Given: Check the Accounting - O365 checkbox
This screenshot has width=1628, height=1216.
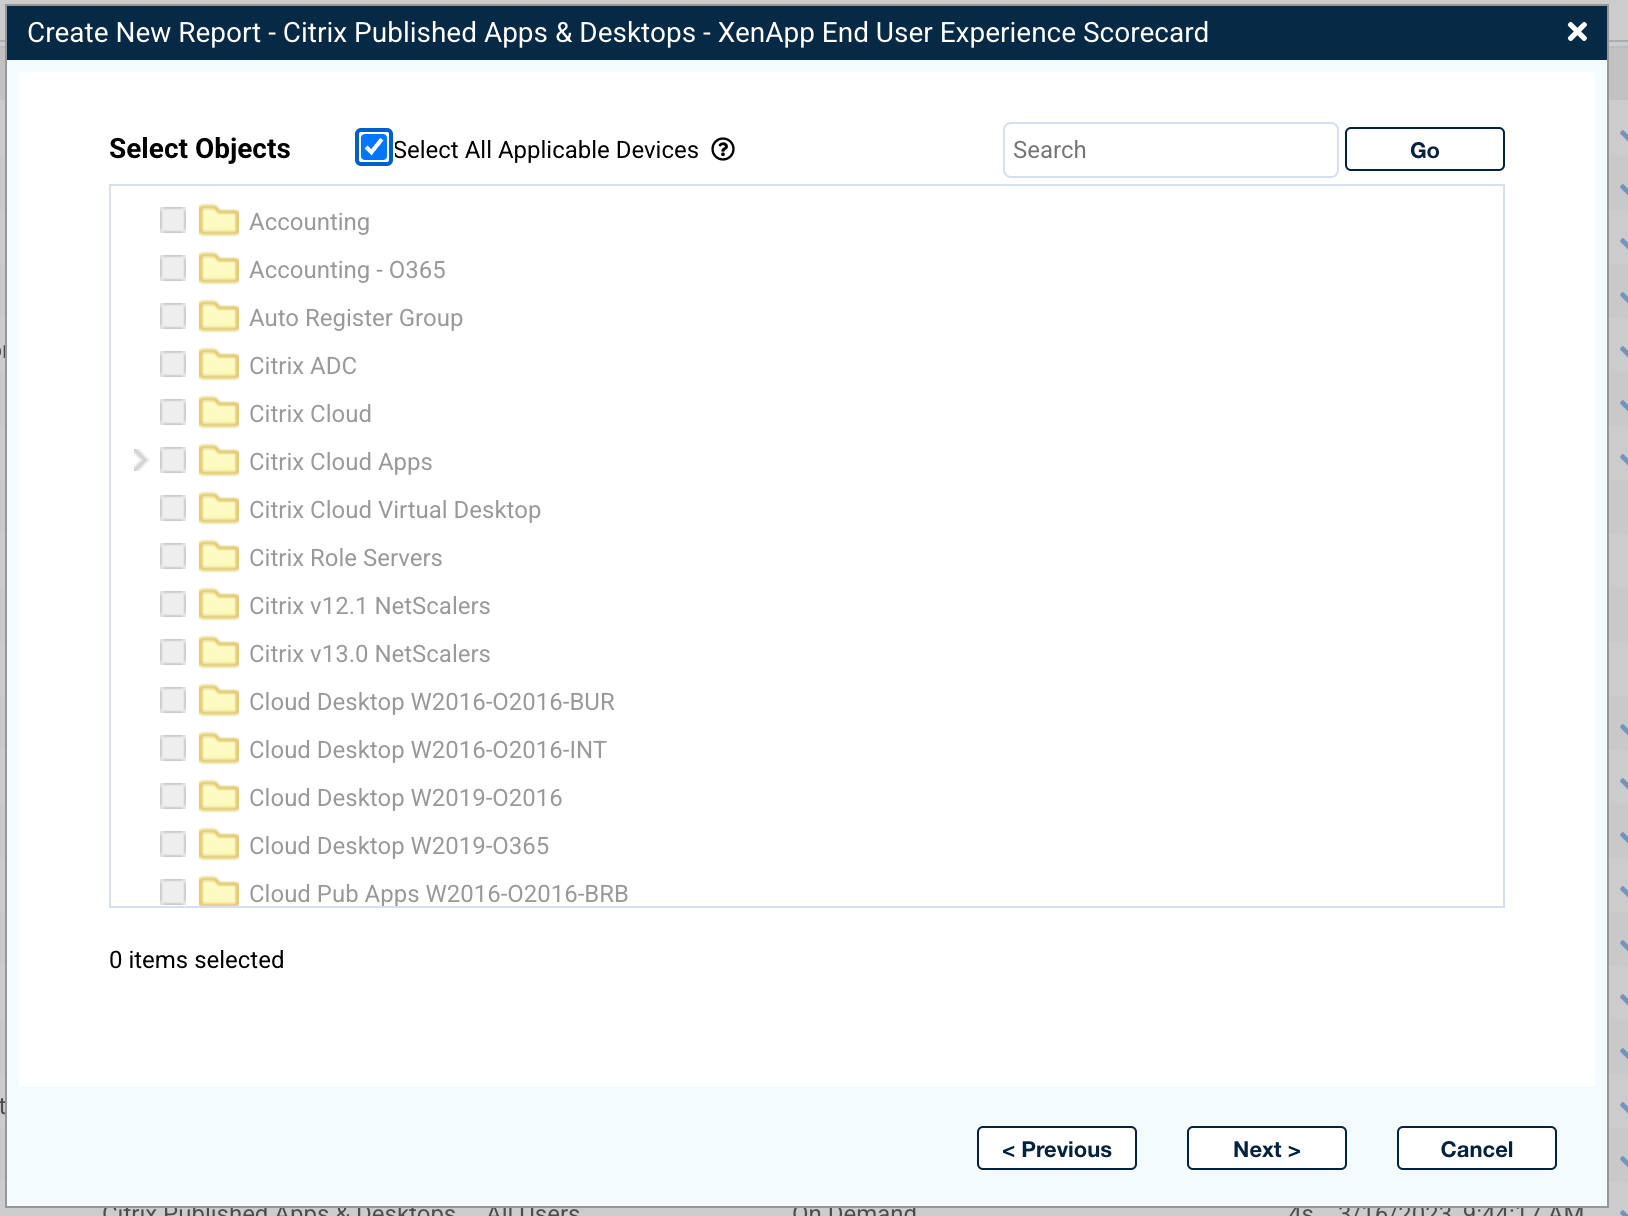Looking at the screenshot, I should (173, 268).
